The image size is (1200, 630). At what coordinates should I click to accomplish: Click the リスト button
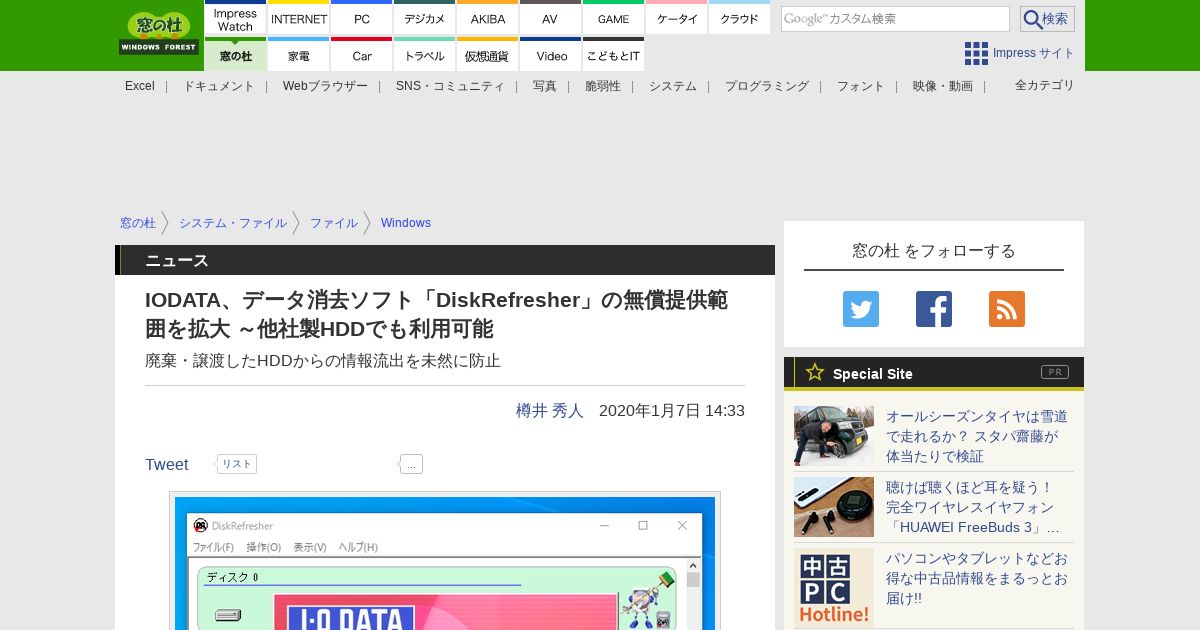[237, 464]
